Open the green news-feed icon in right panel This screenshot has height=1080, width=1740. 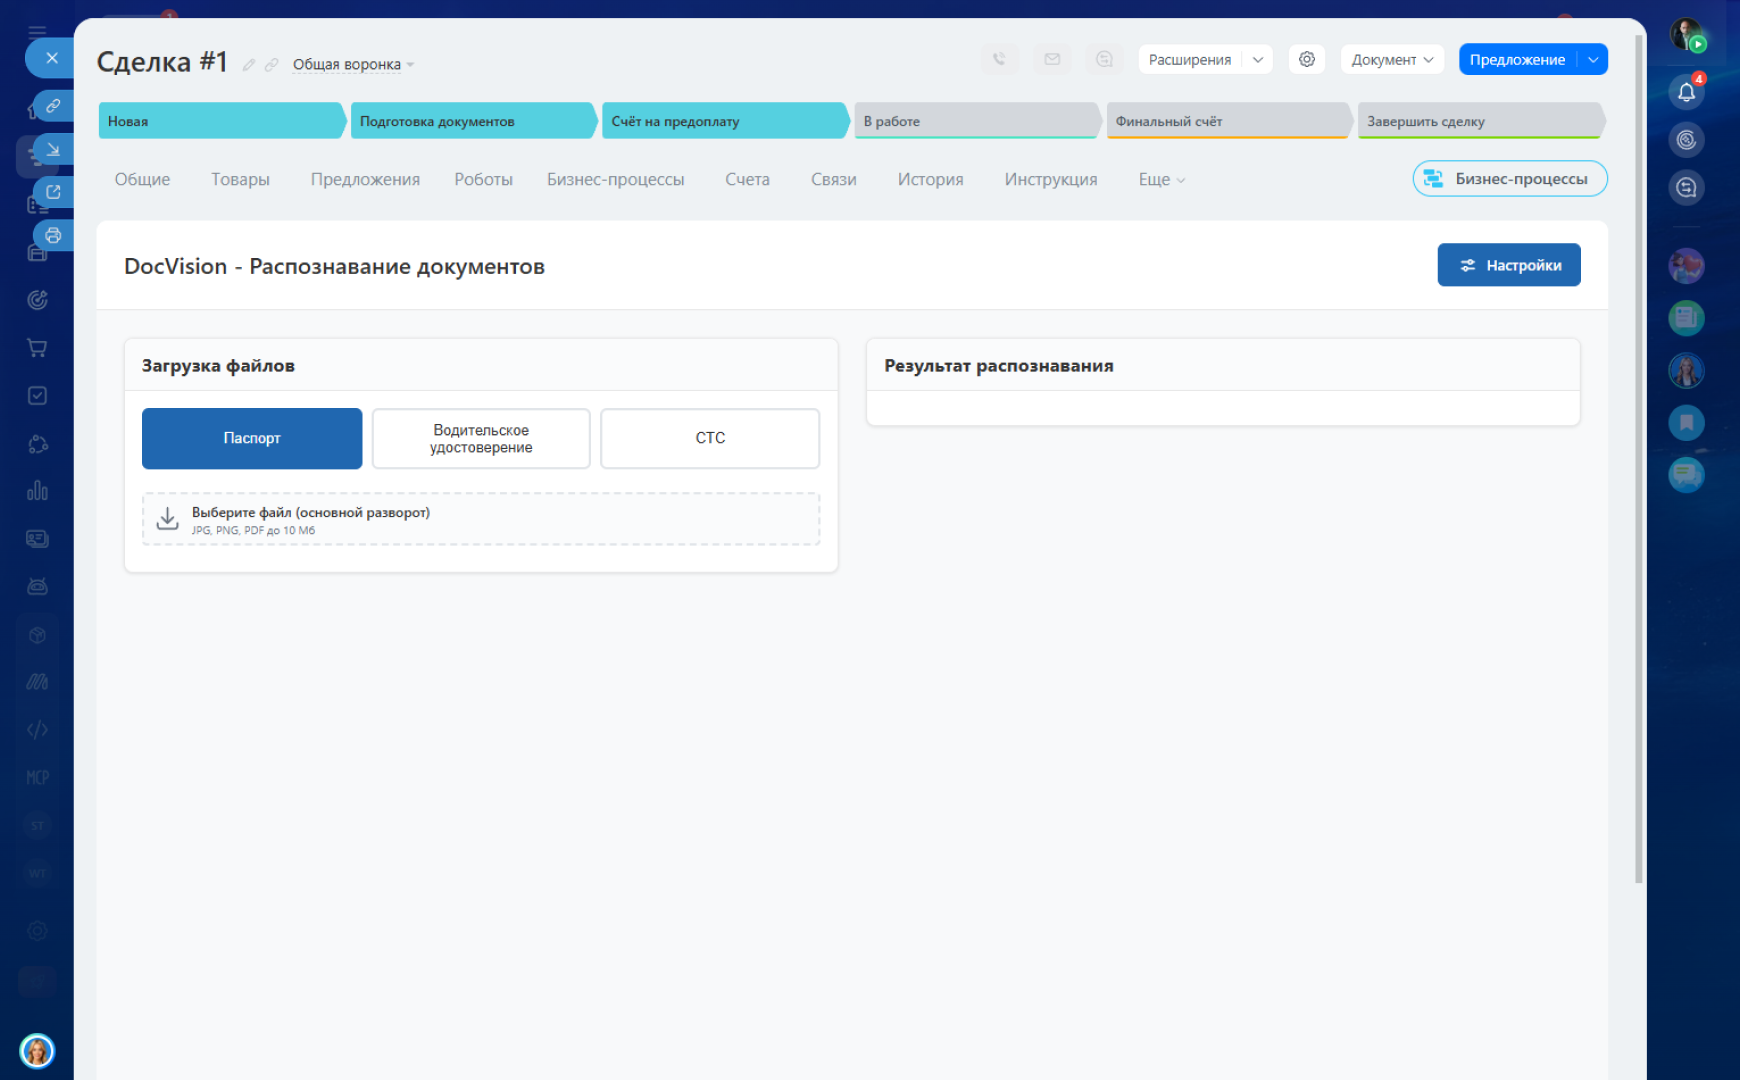click(1686, 318)
